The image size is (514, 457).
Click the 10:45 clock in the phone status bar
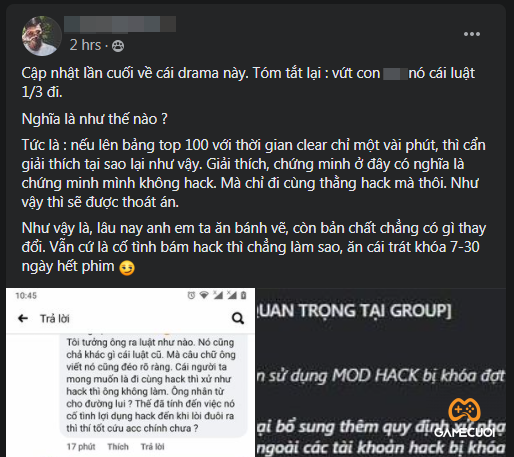[26, 296]
